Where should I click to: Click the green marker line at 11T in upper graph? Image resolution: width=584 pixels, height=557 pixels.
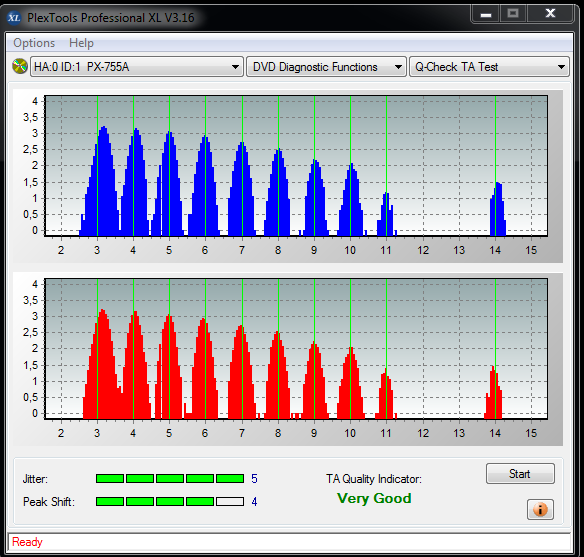tap(386, 166)
